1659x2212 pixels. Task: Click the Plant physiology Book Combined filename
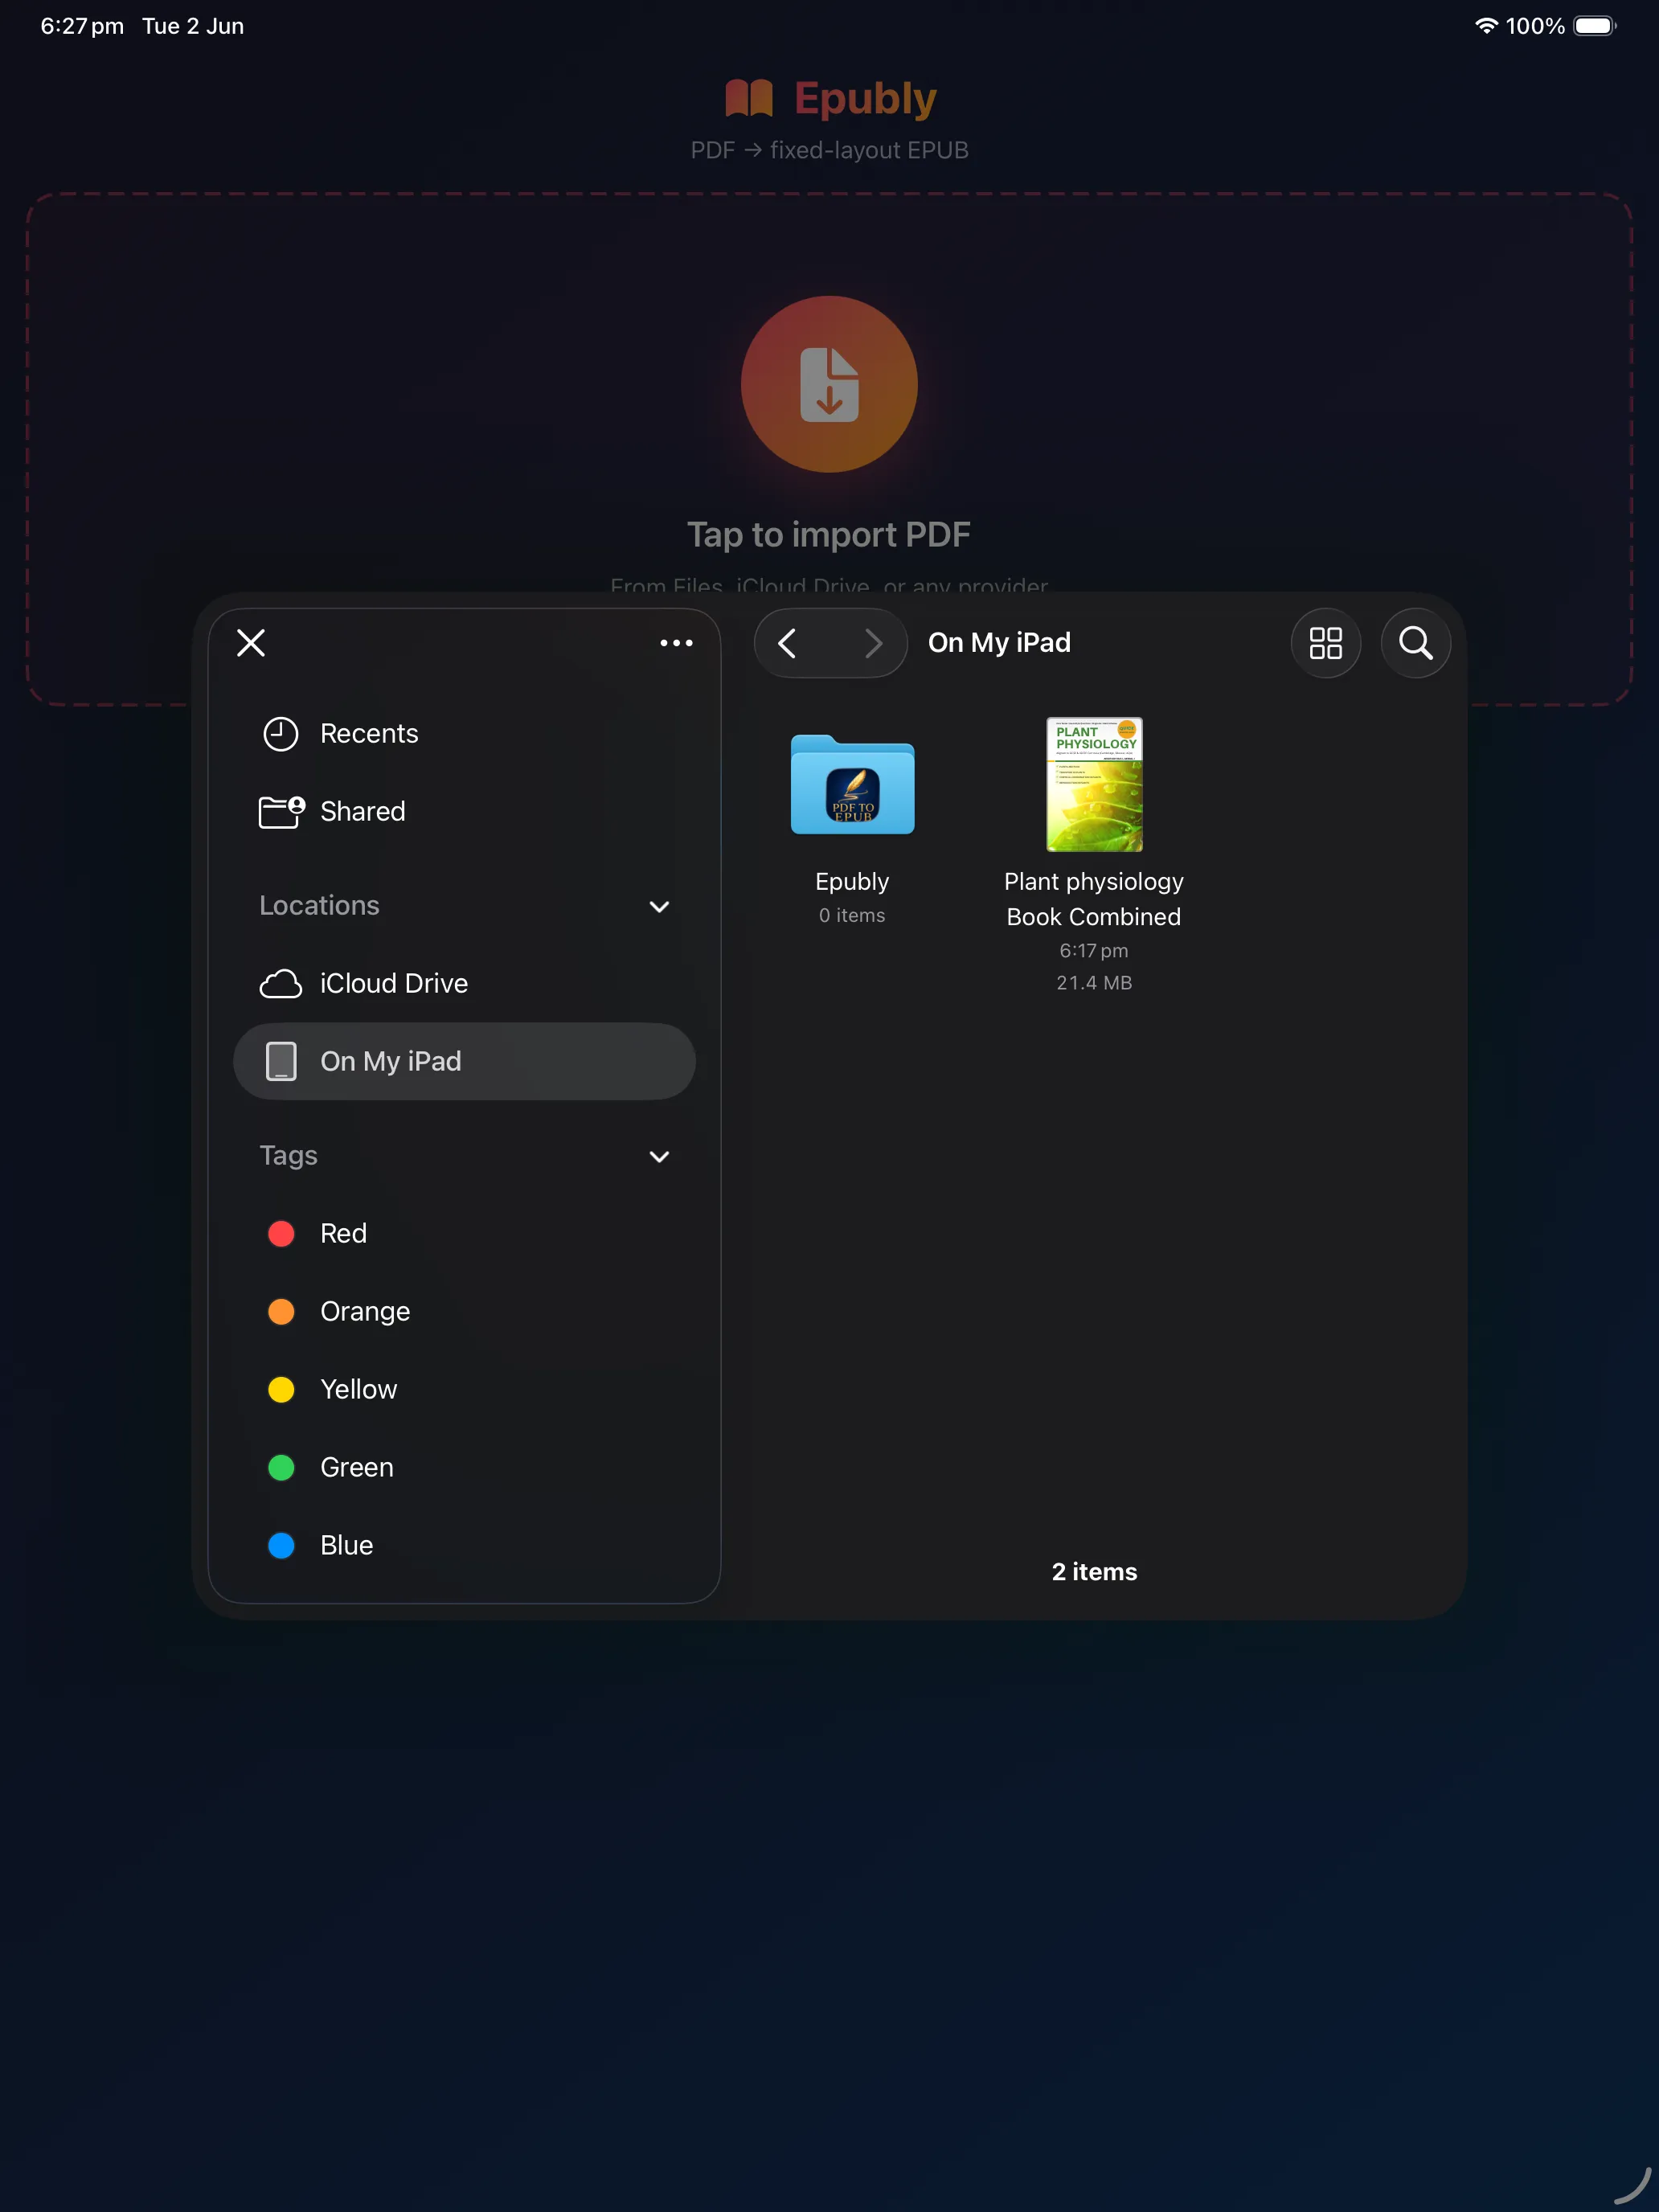click(x=1094, y=899)
